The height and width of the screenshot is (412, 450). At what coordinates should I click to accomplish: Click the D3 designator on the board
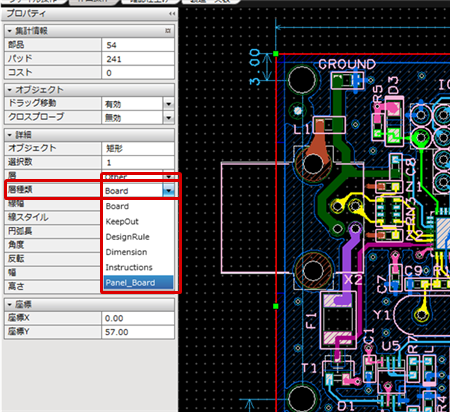[x=393, y=85]
